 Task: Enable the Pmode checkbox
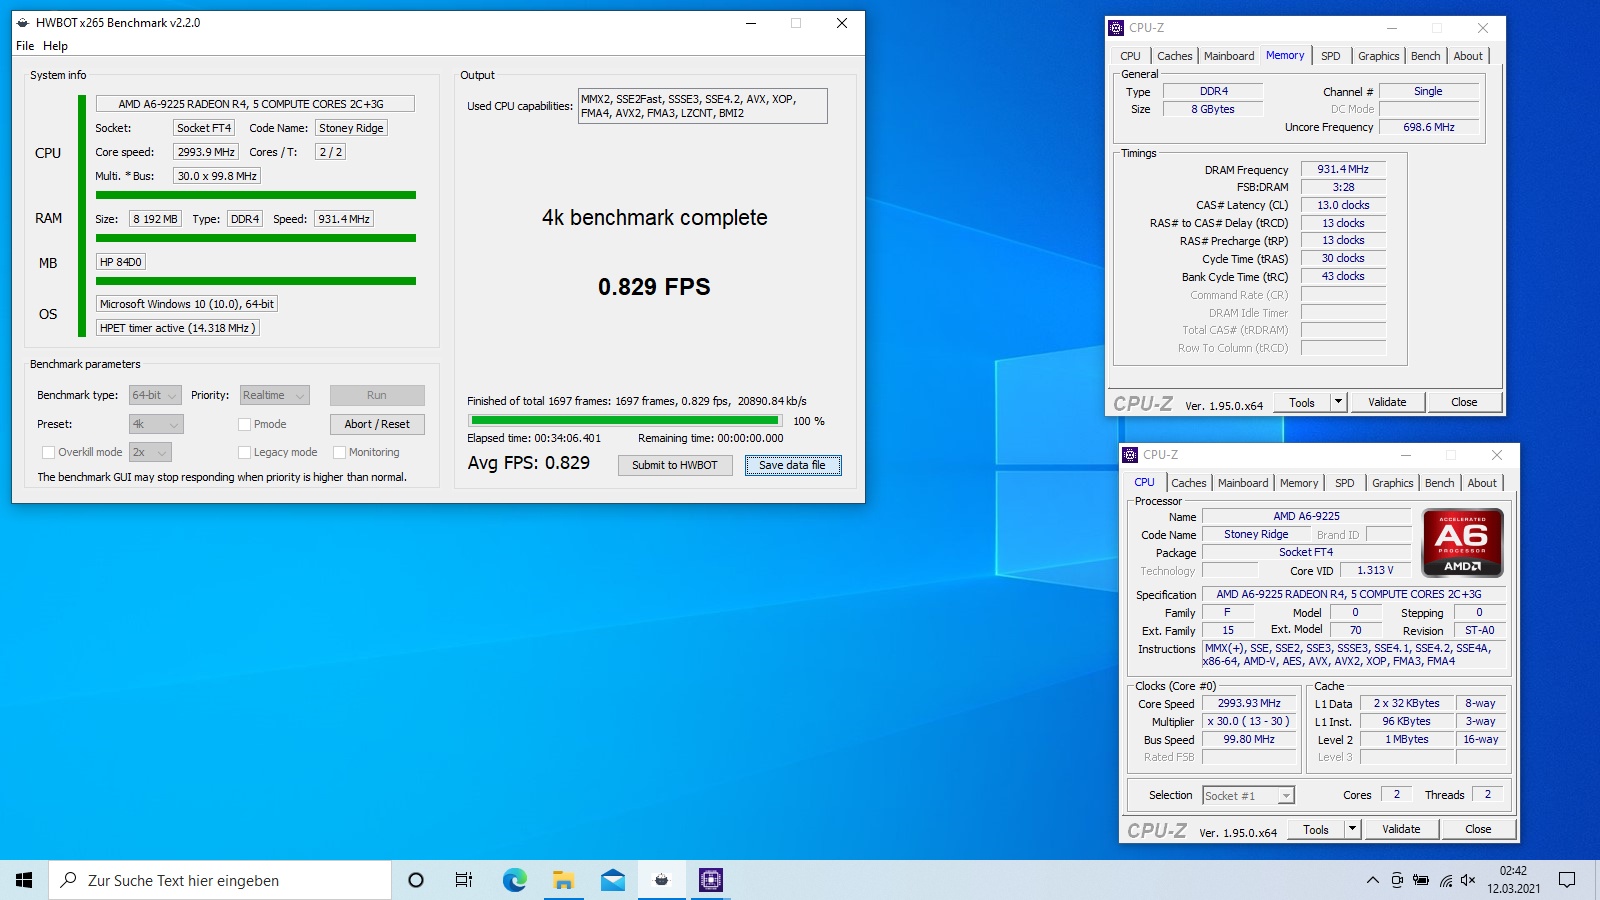244,424
